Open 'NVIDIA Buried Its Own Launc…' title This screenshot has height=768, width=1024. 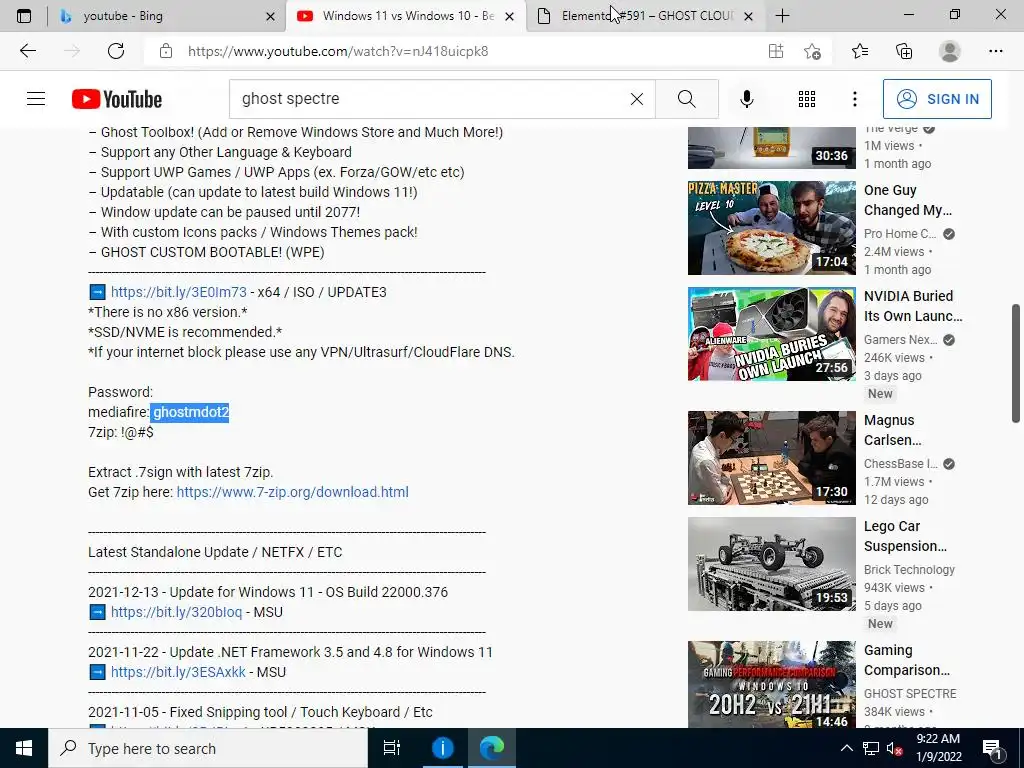[913, 306]
